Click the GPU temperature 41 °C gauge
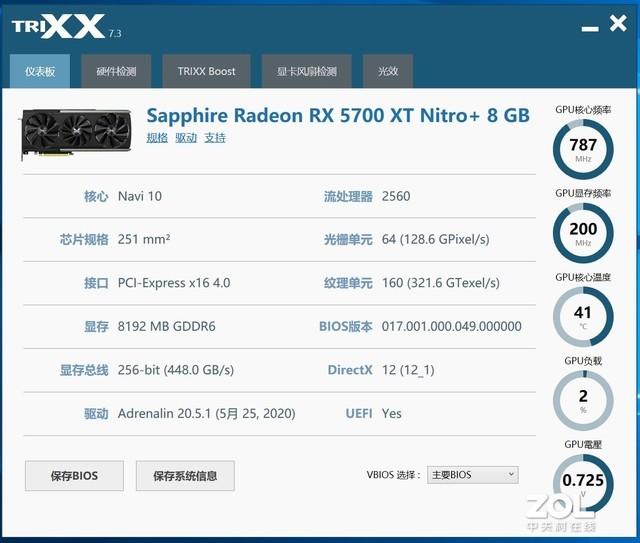The height and width of the screenshot is (543, 640). [583, 317]
